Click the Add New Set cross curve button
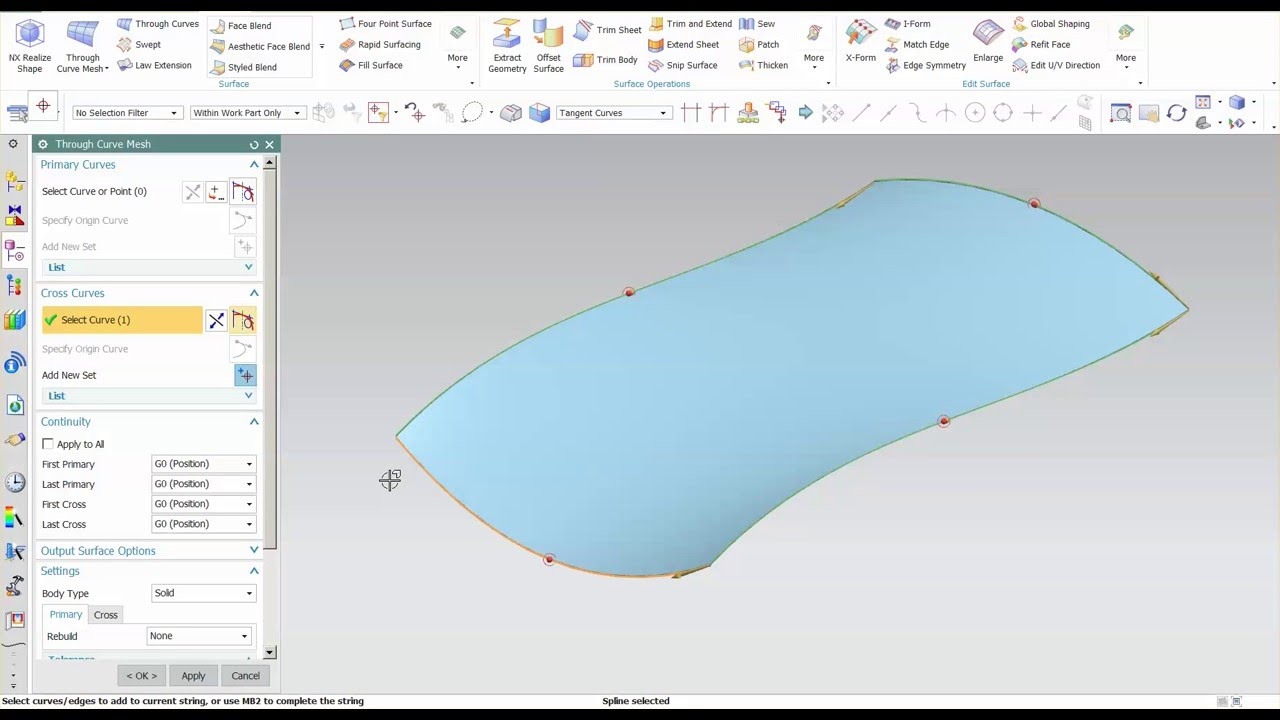This screenshot has width=1280, height=720. pos(245,375)
